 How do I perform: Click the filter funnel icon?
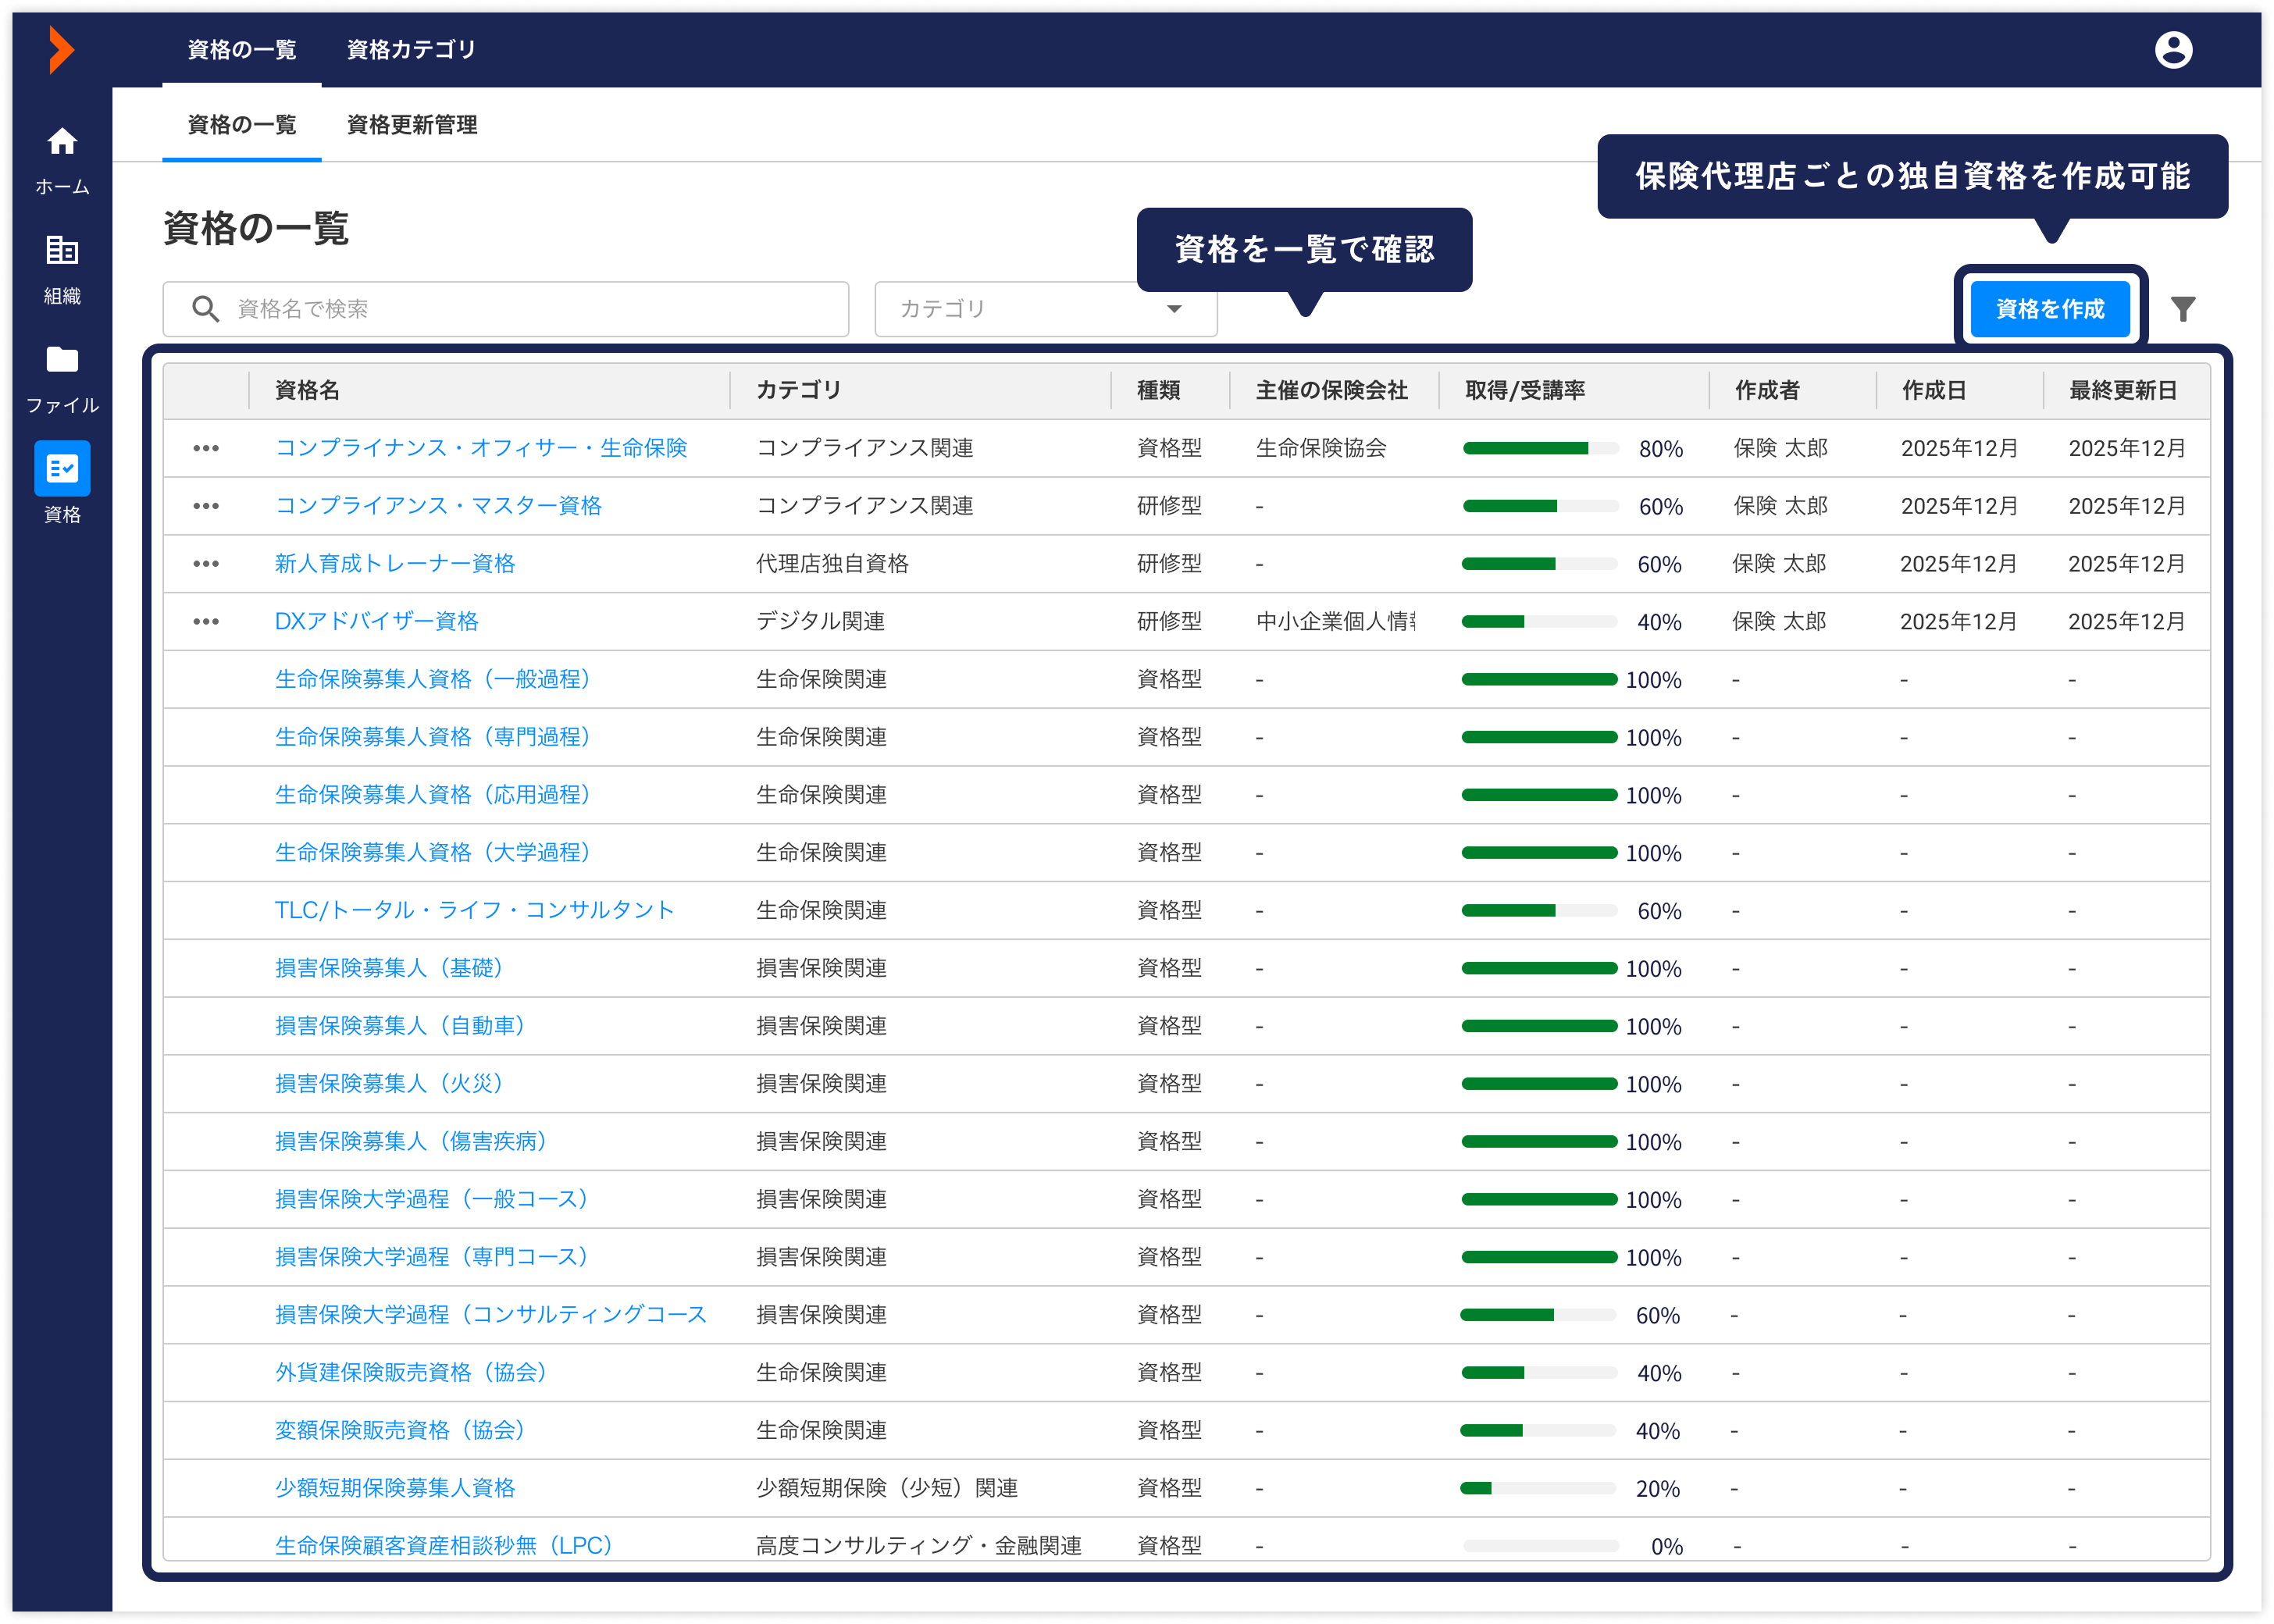pos(2183,309)
